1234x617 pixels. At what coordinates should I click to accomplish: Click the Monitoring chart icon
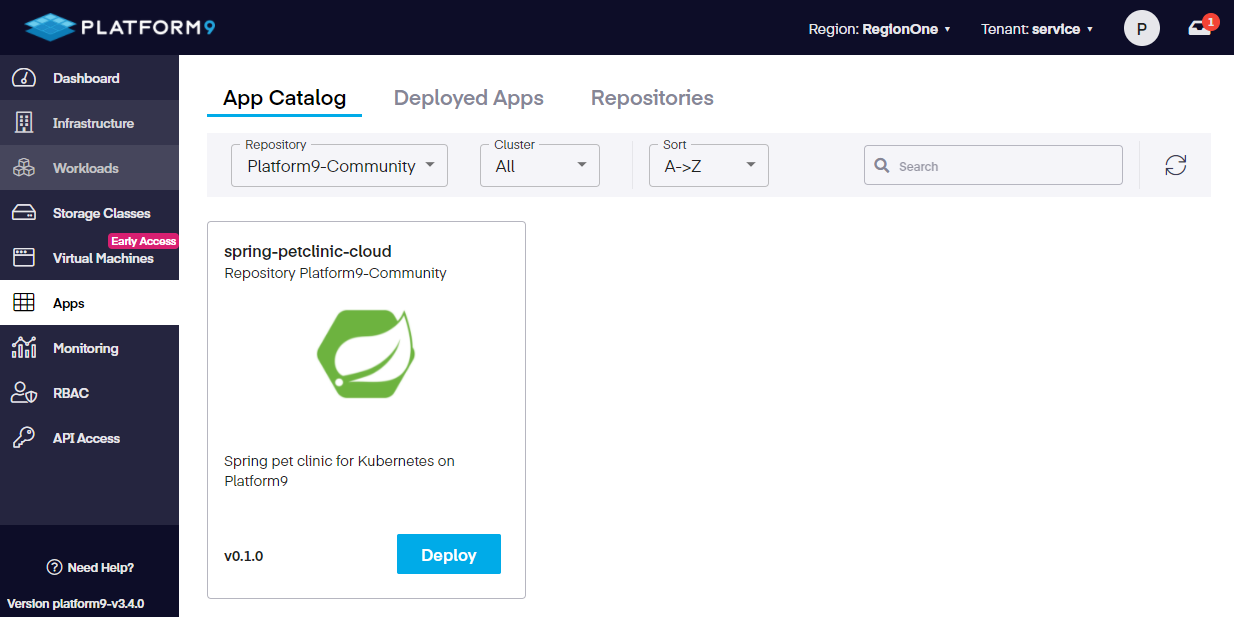[x=24, y=348]
